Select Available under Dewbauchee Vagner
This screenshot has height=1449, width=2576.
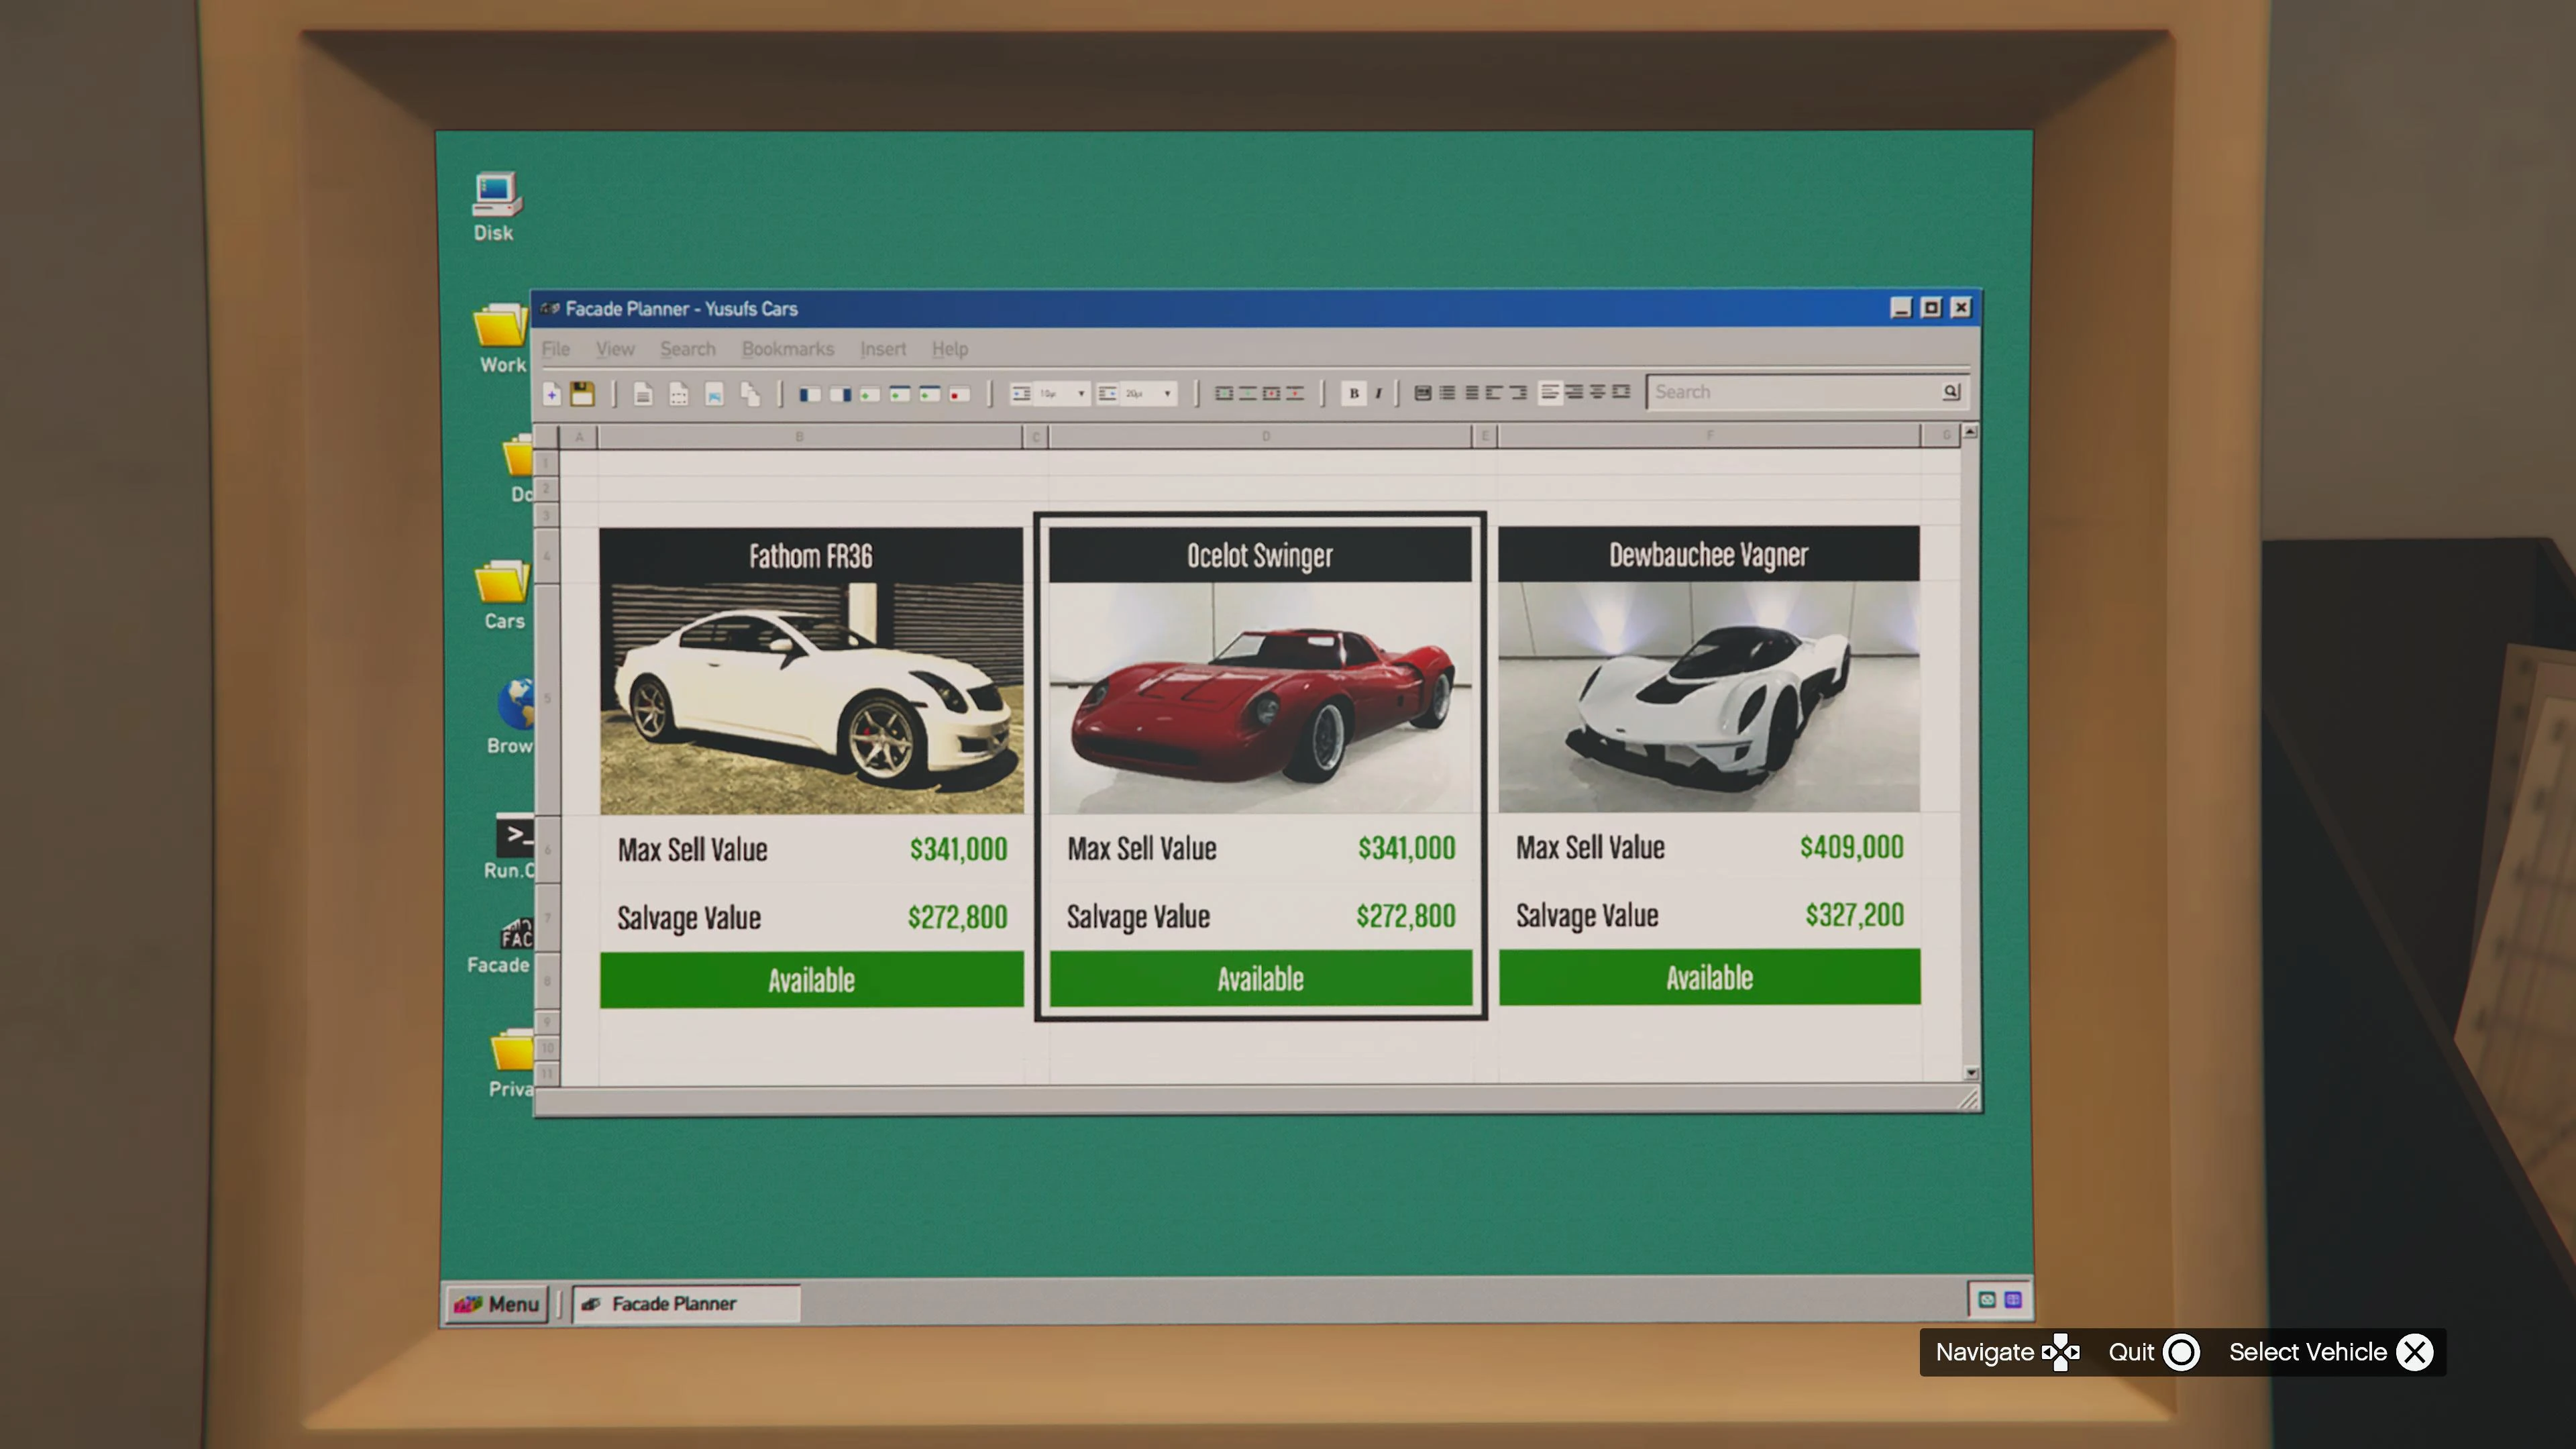point(1709,977)
